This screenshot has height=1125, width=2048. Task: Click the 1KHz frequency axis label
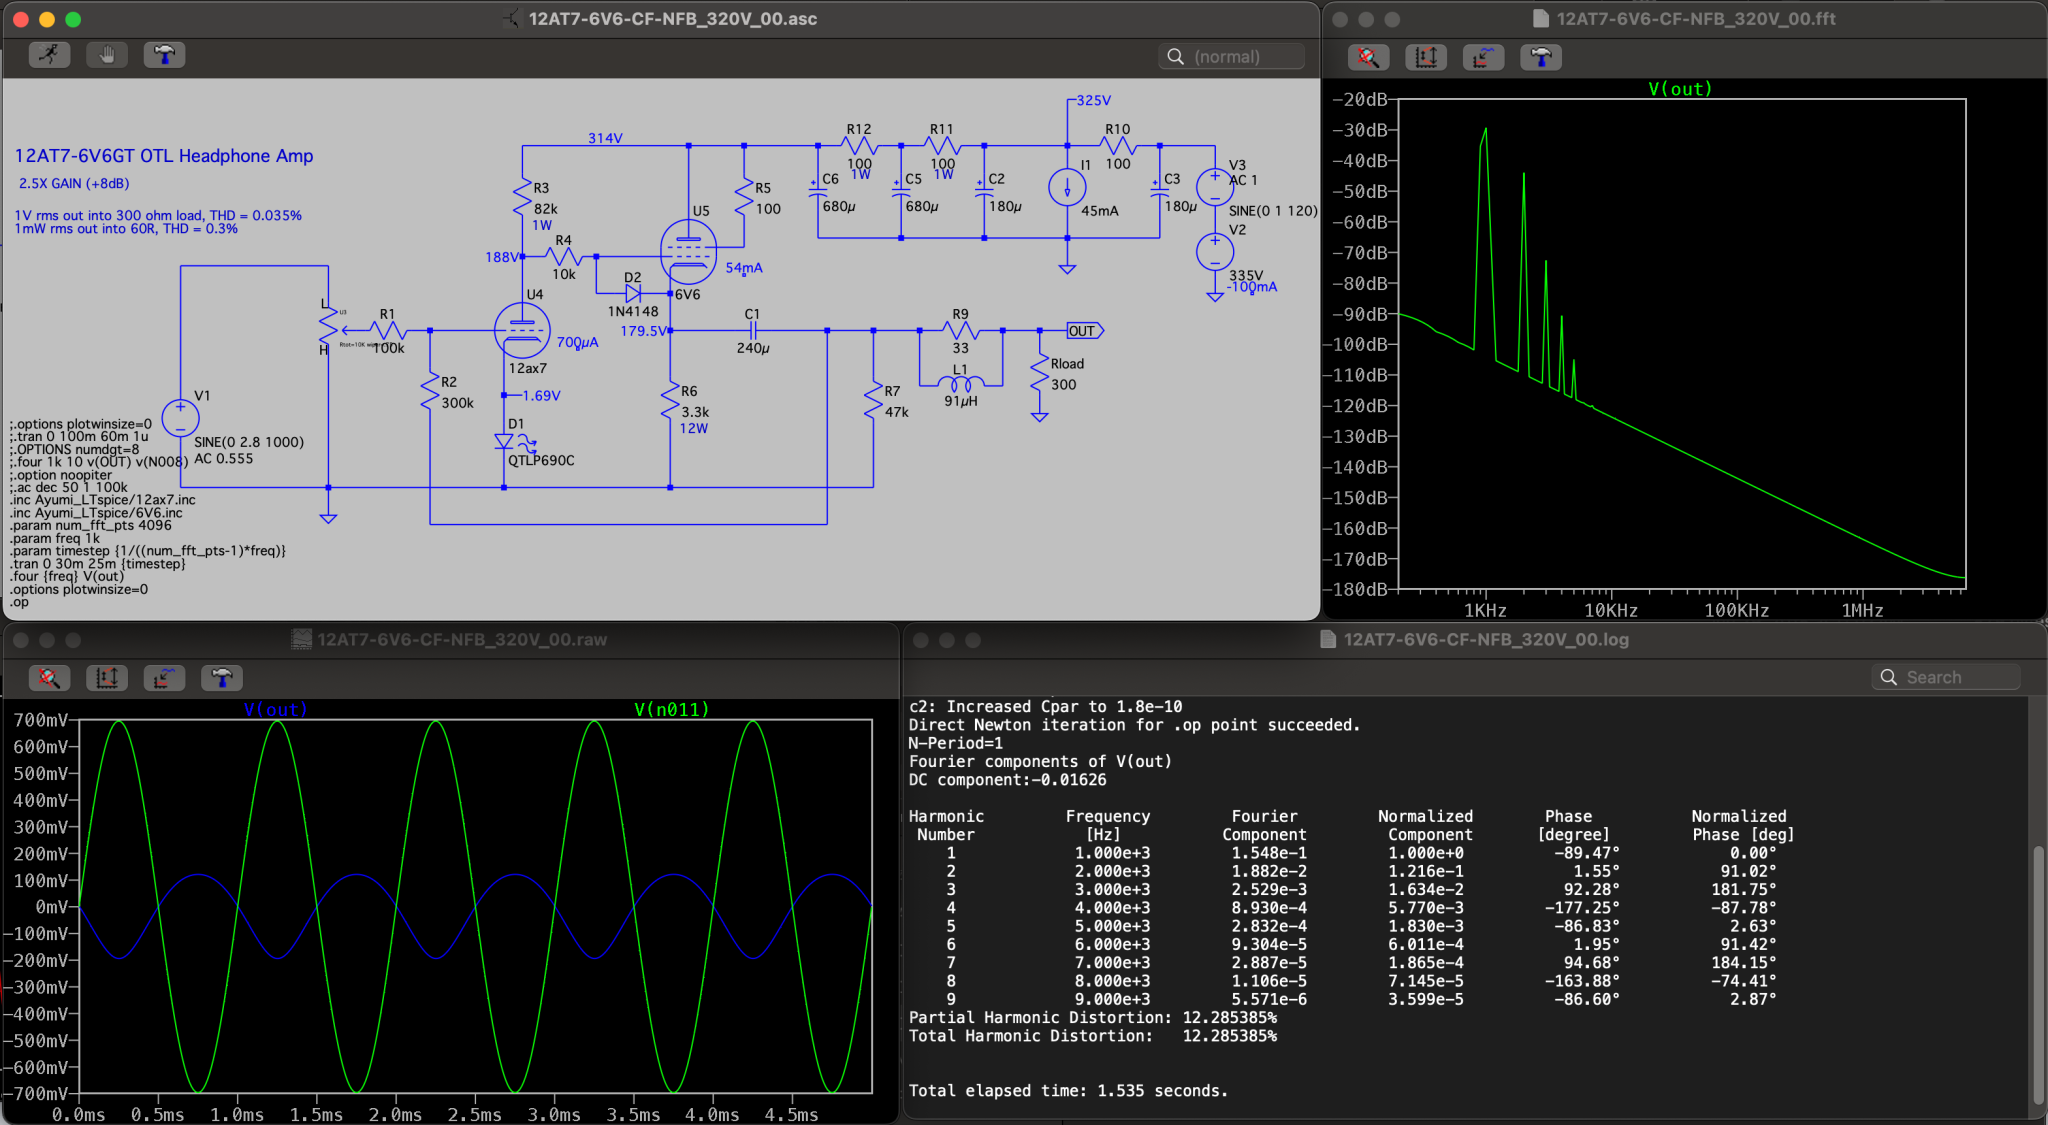[x=1485, y=610]
